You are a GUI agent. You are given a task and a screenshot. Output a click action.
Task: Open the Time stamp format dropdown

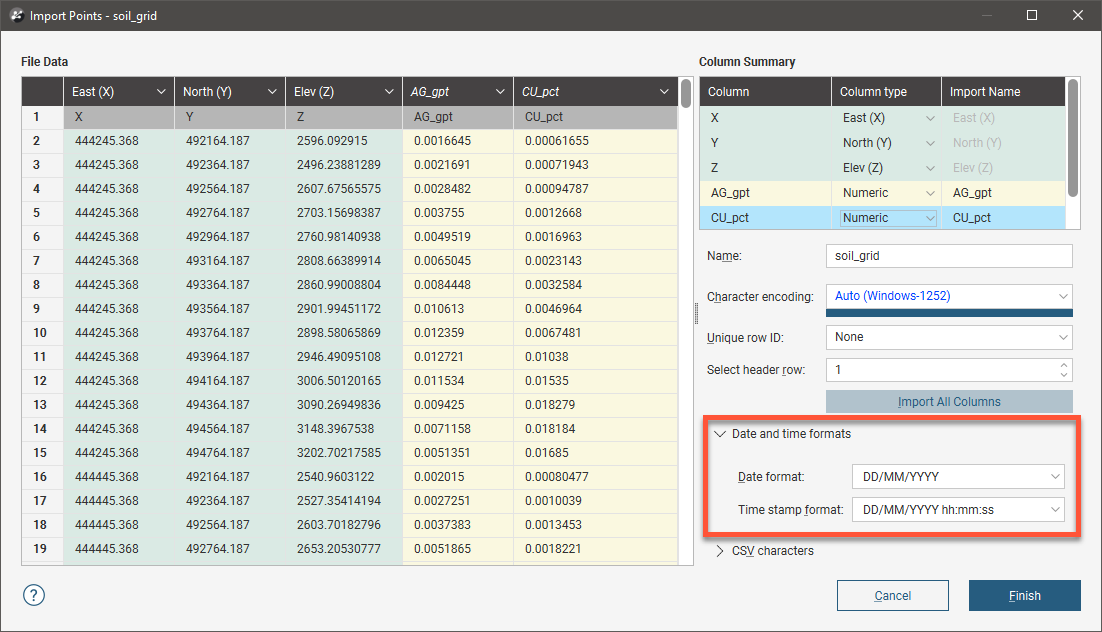(957, 511)
